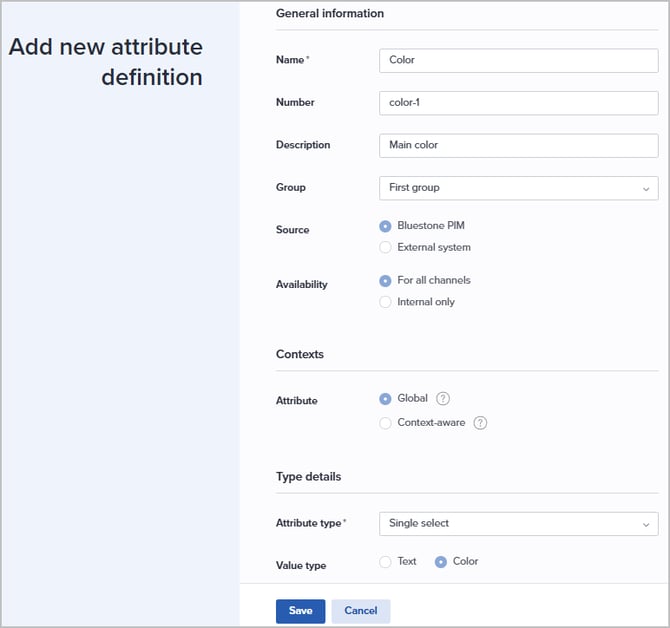
Task: Click the help icon next to Global
Action: pyautogui.click(x=443, y=399)
